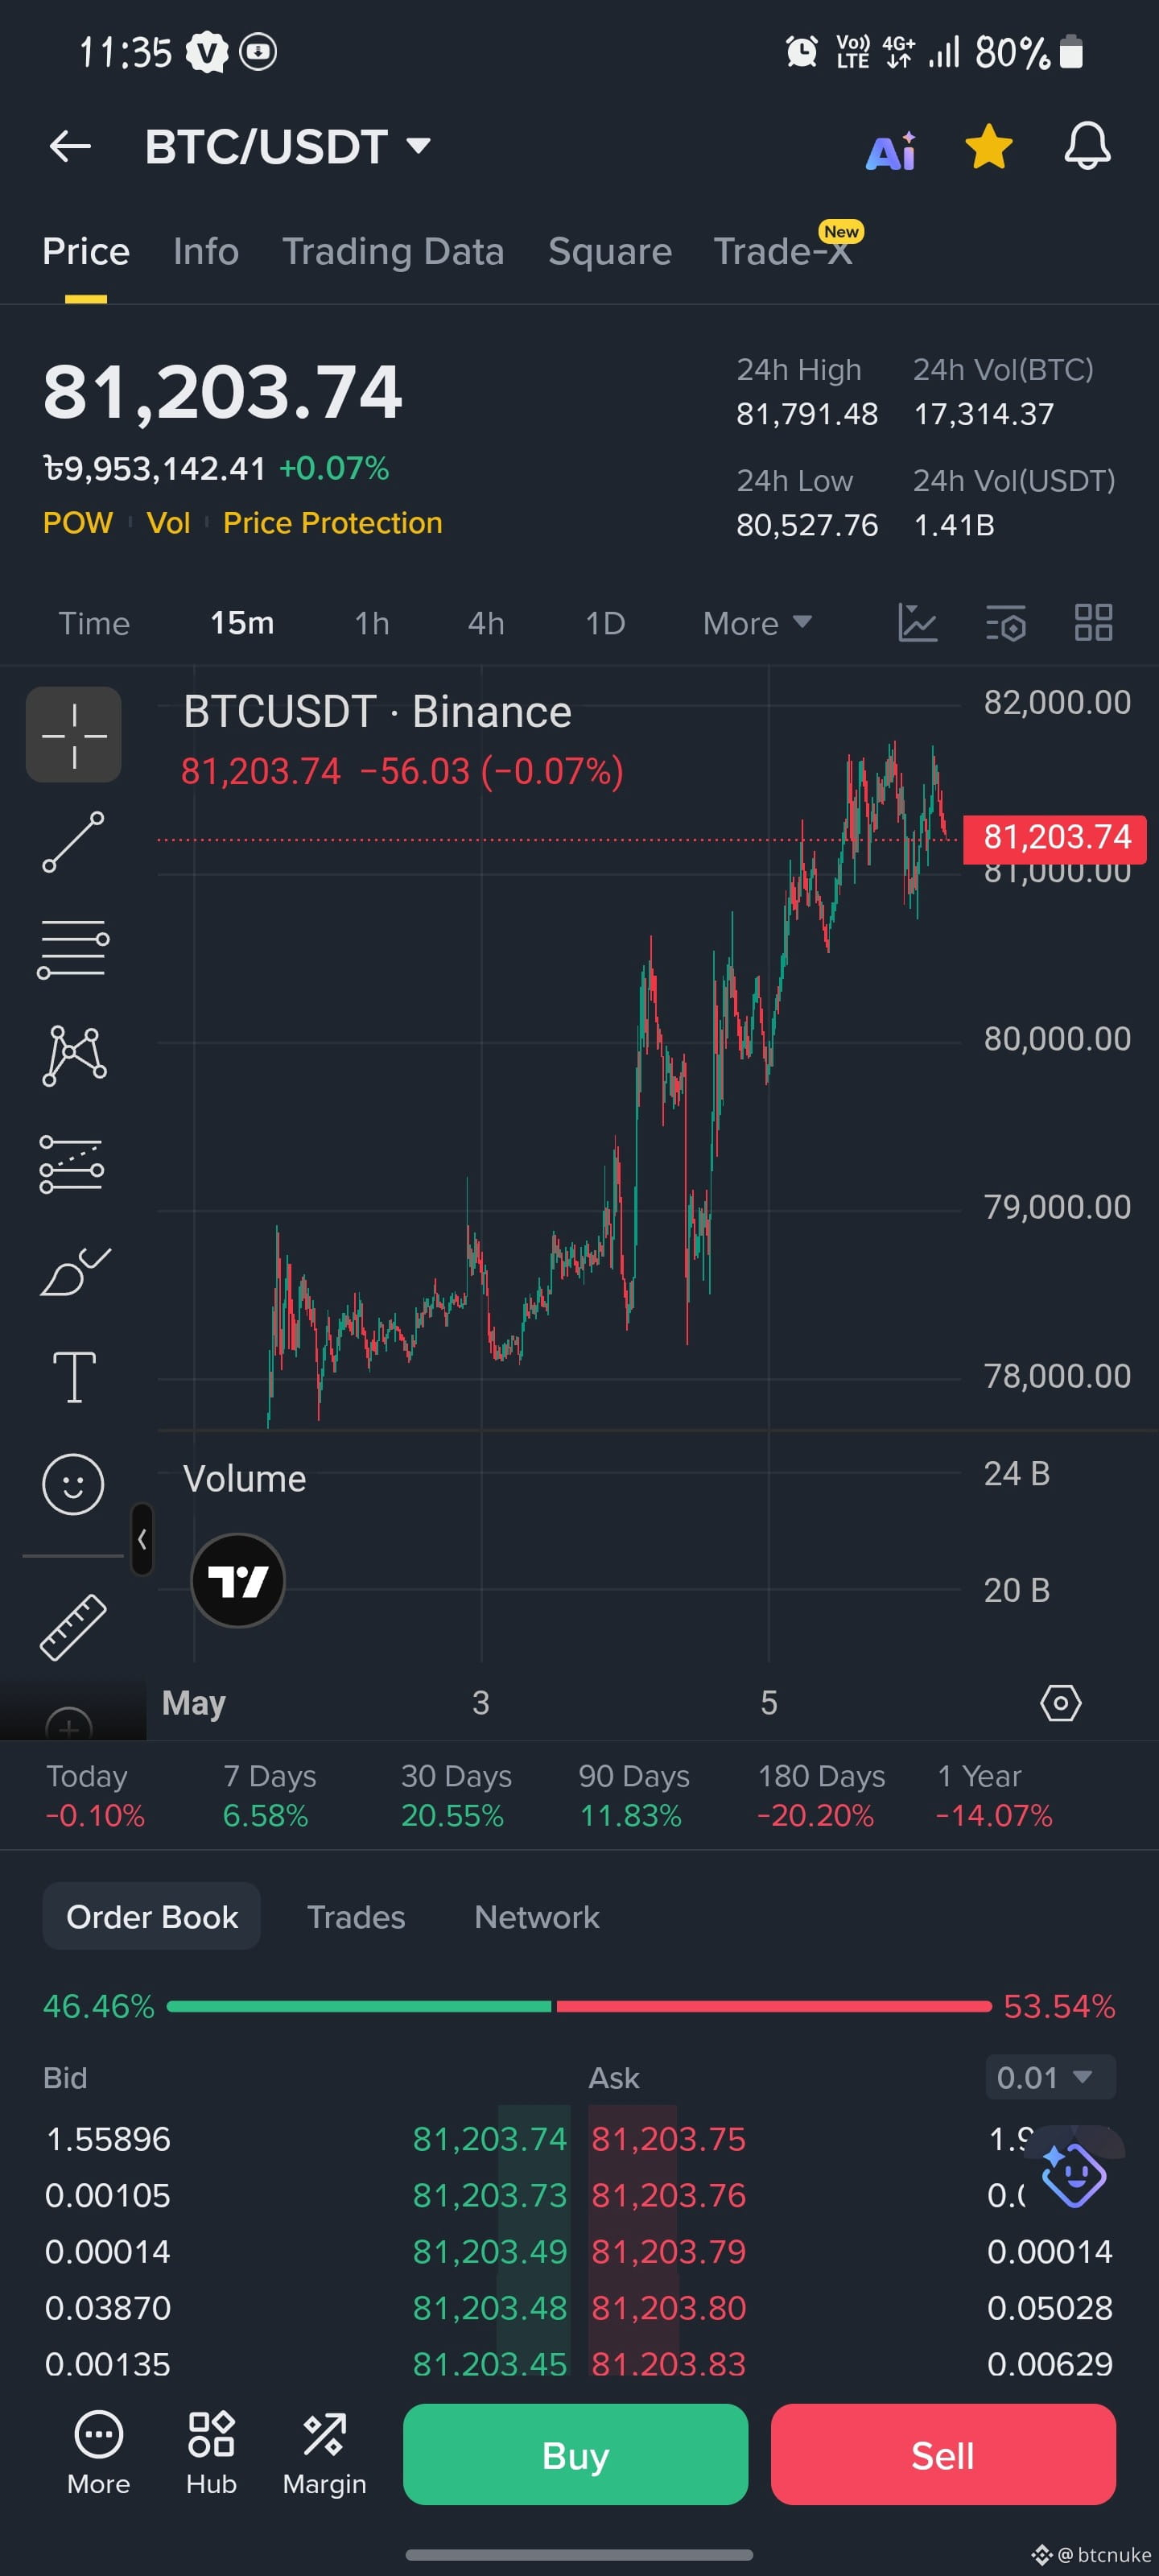Expand the BTC/USDT pair dropdown

click(x=419, y=146)
